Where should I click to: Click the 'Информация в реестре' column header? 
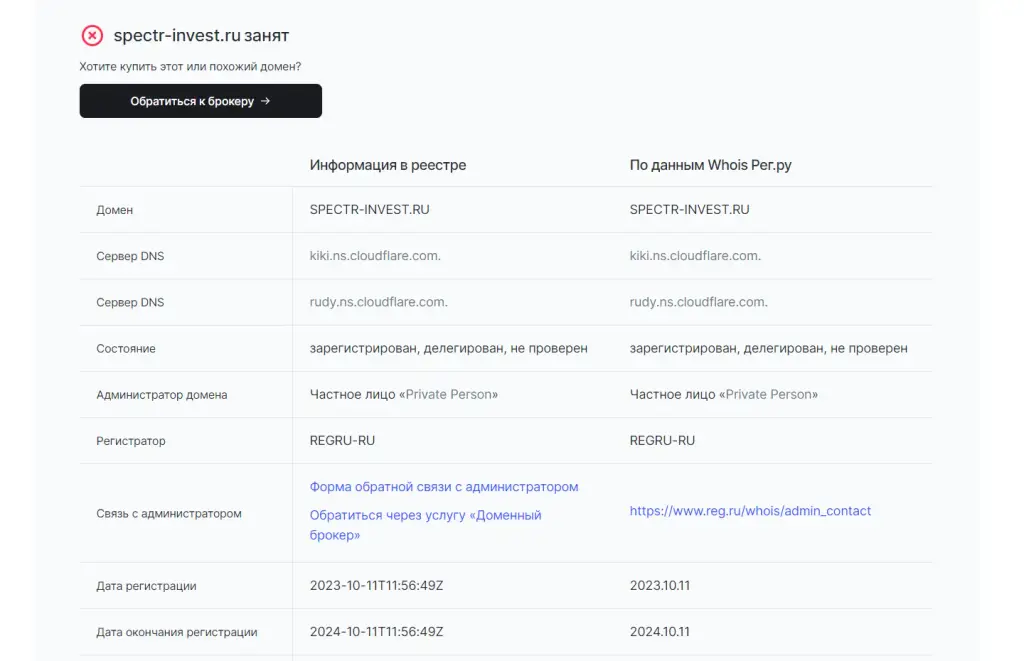[388, 165]
